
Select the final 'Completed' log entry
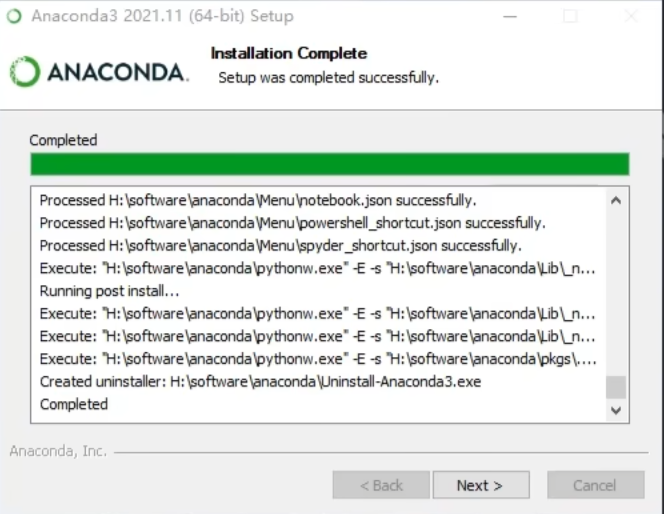pos(74,404)
